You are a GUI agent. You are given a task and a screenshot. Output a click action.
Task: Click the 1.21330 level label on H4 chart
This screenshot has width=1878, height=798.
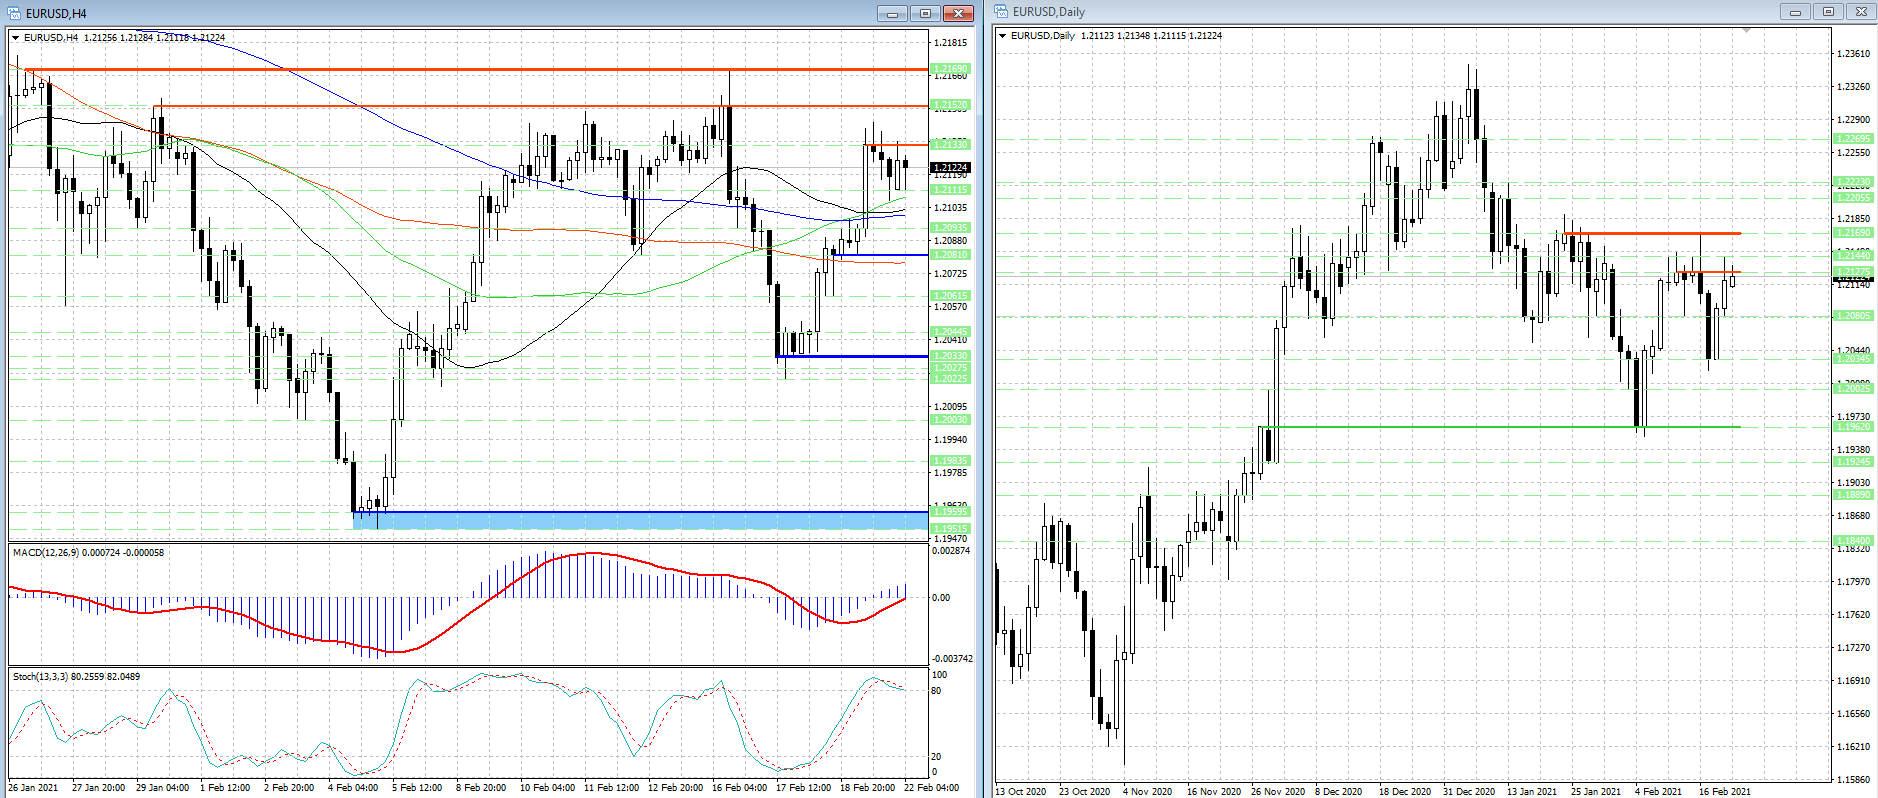(949, 145)
